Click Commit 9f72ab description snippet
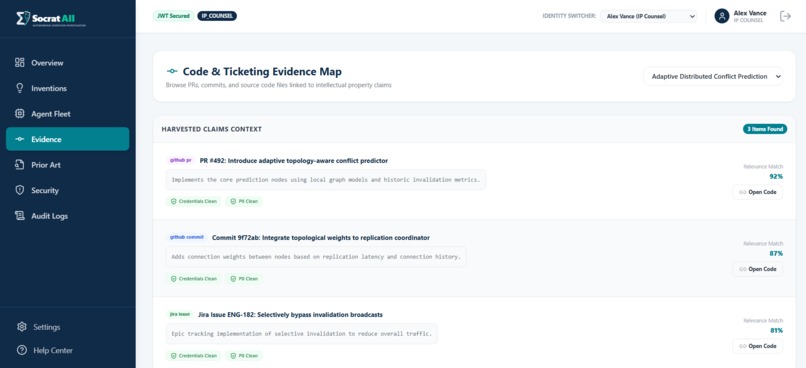Screen dimensions: 806x368 pyautogui.click(x=316, y=256)
